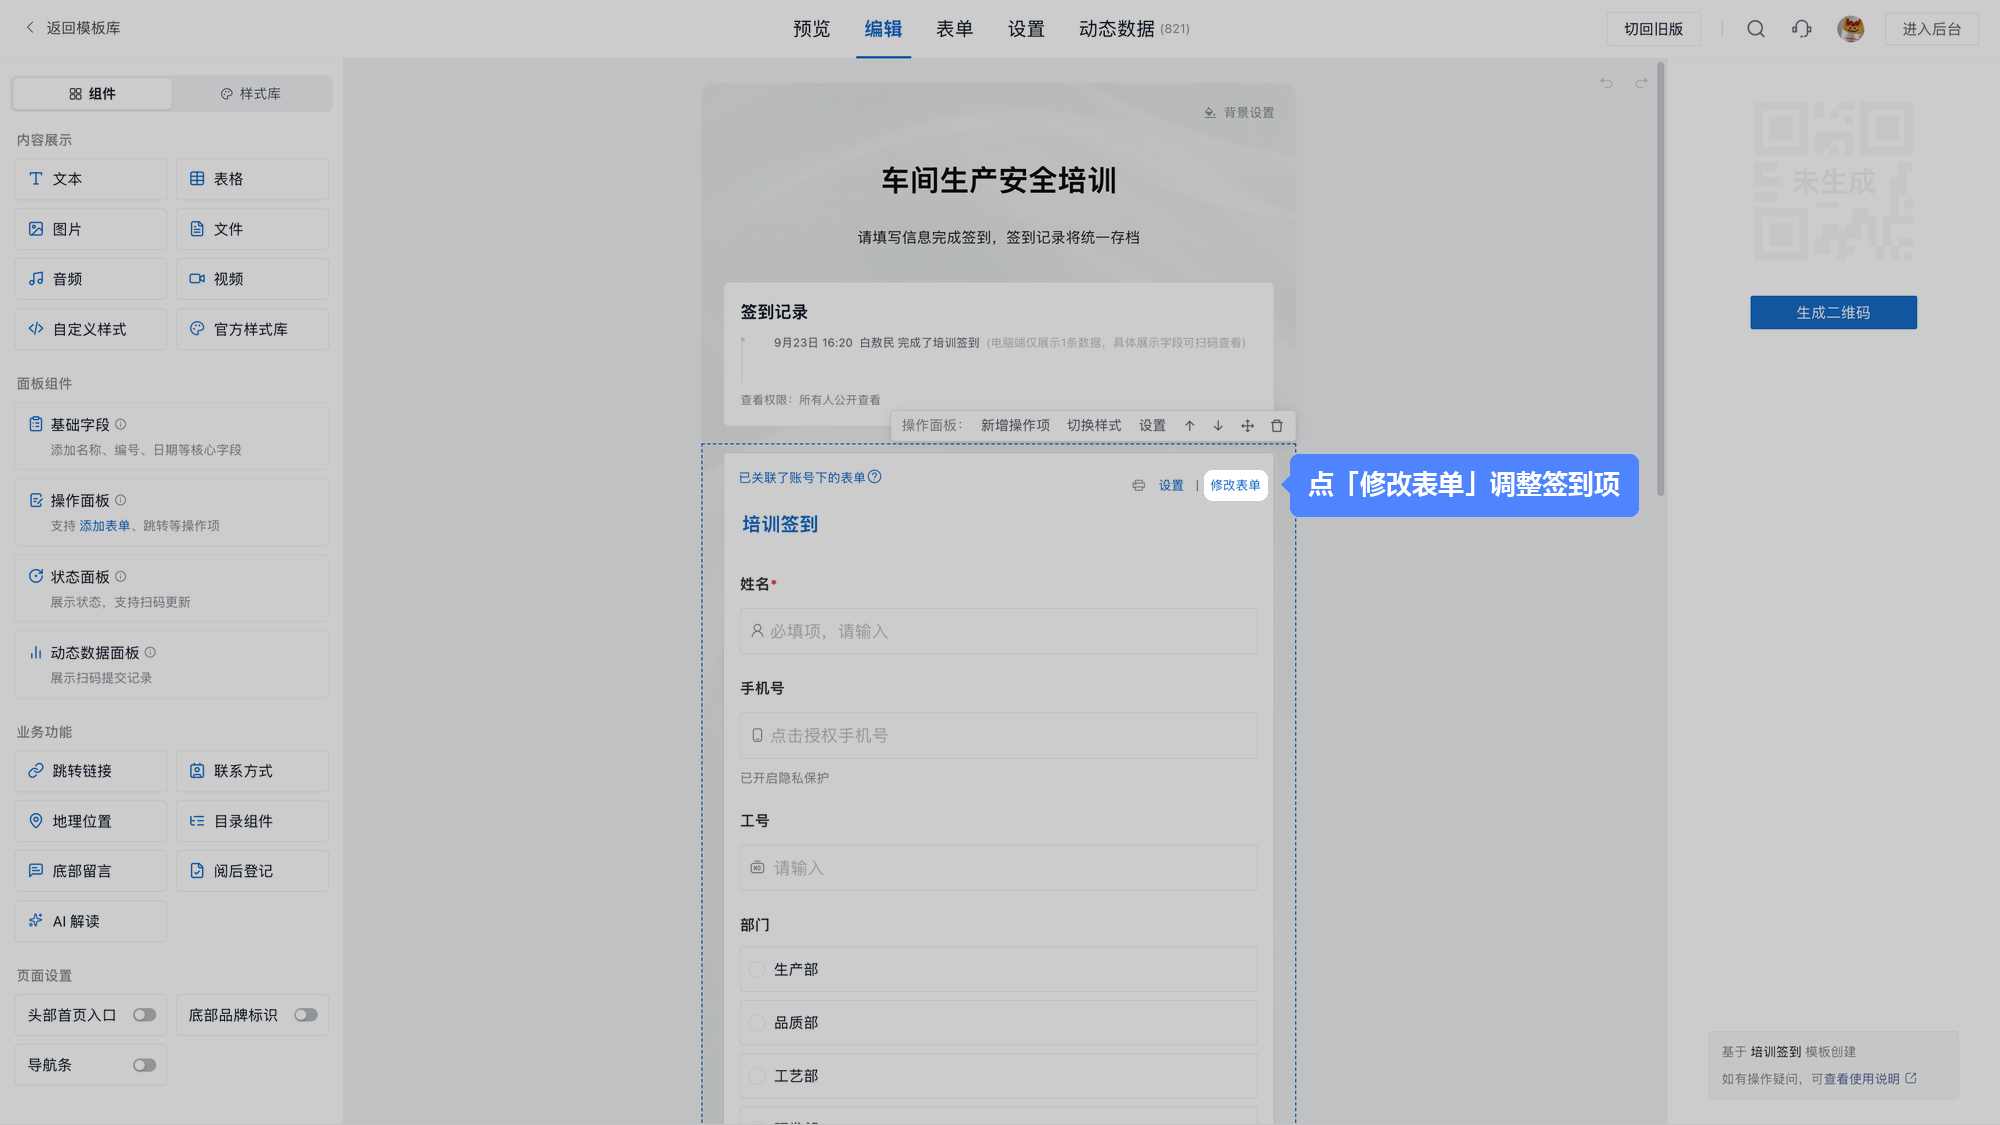Add the 文本 text component
2000x1125 pixels.
(91, 179)
